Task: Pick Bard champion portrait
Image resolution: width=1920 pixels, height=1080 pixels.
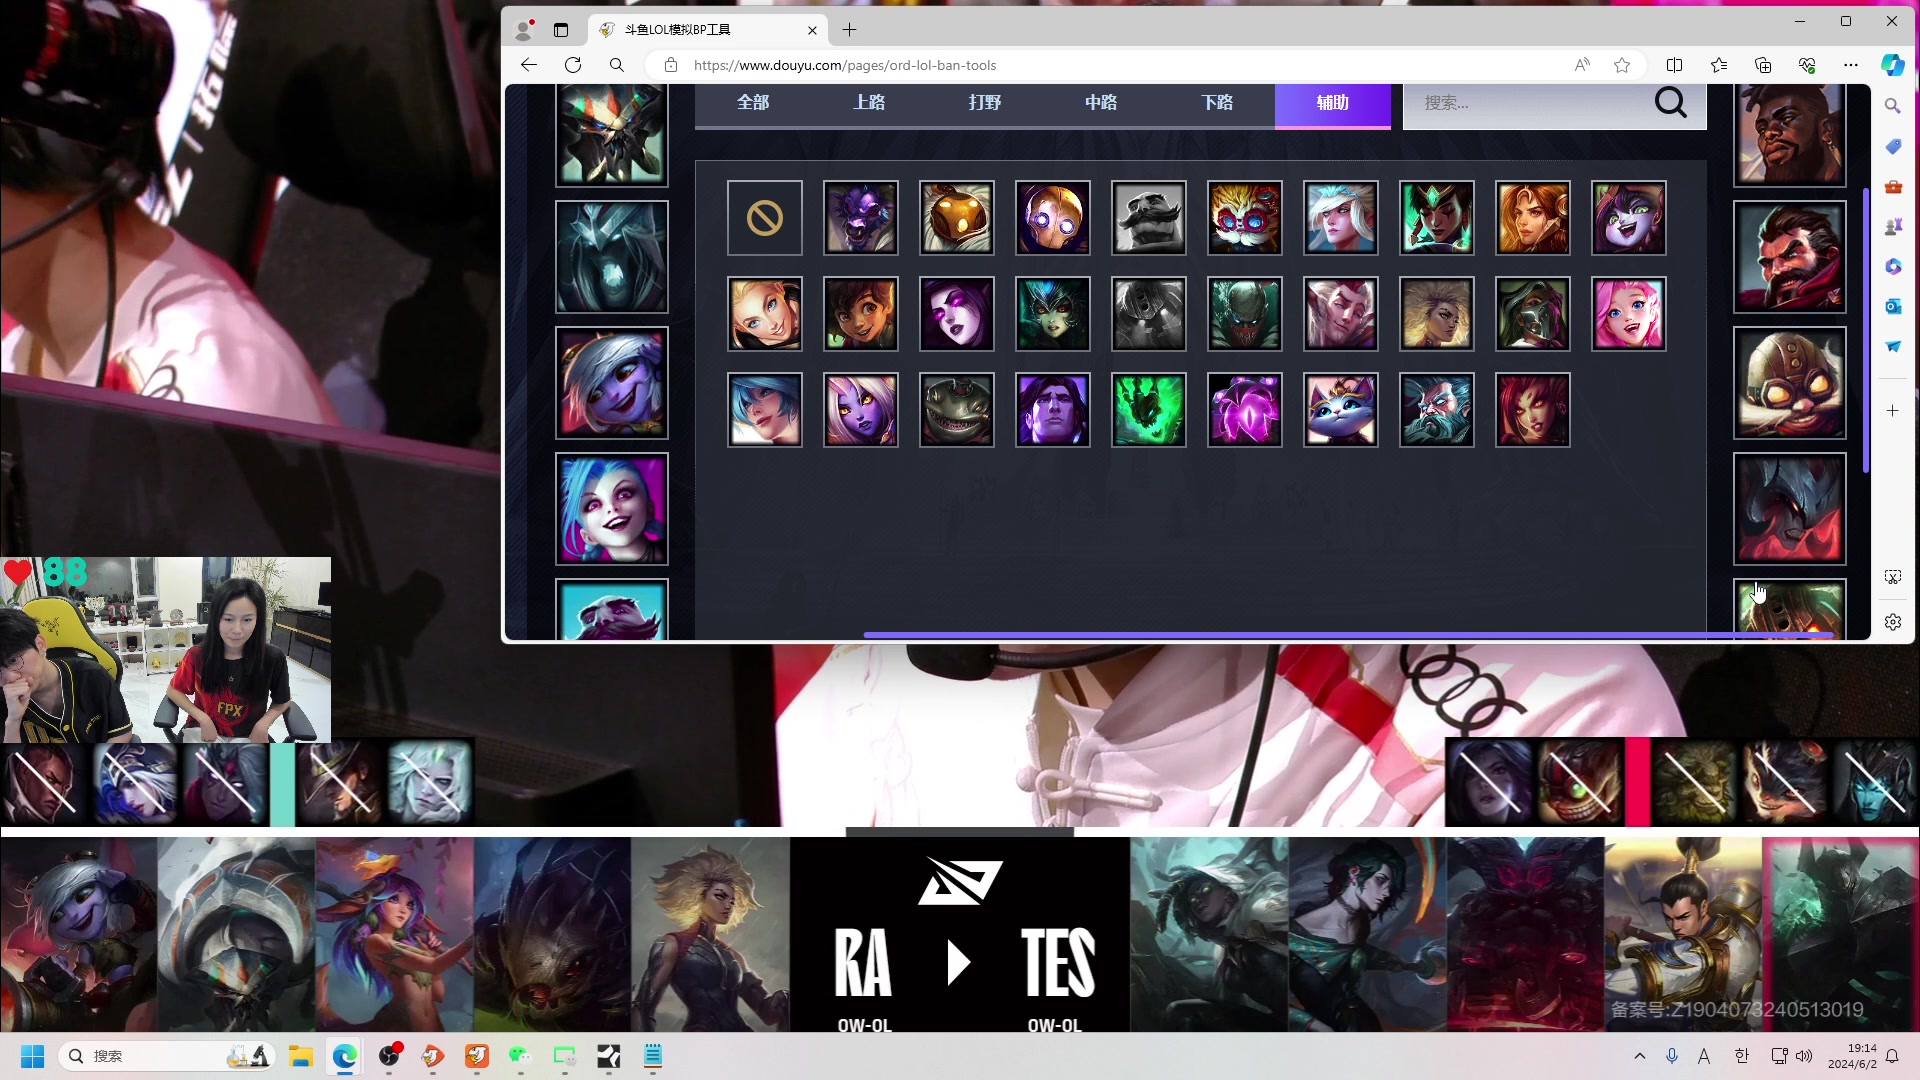Action: click(x=956, y=218)
